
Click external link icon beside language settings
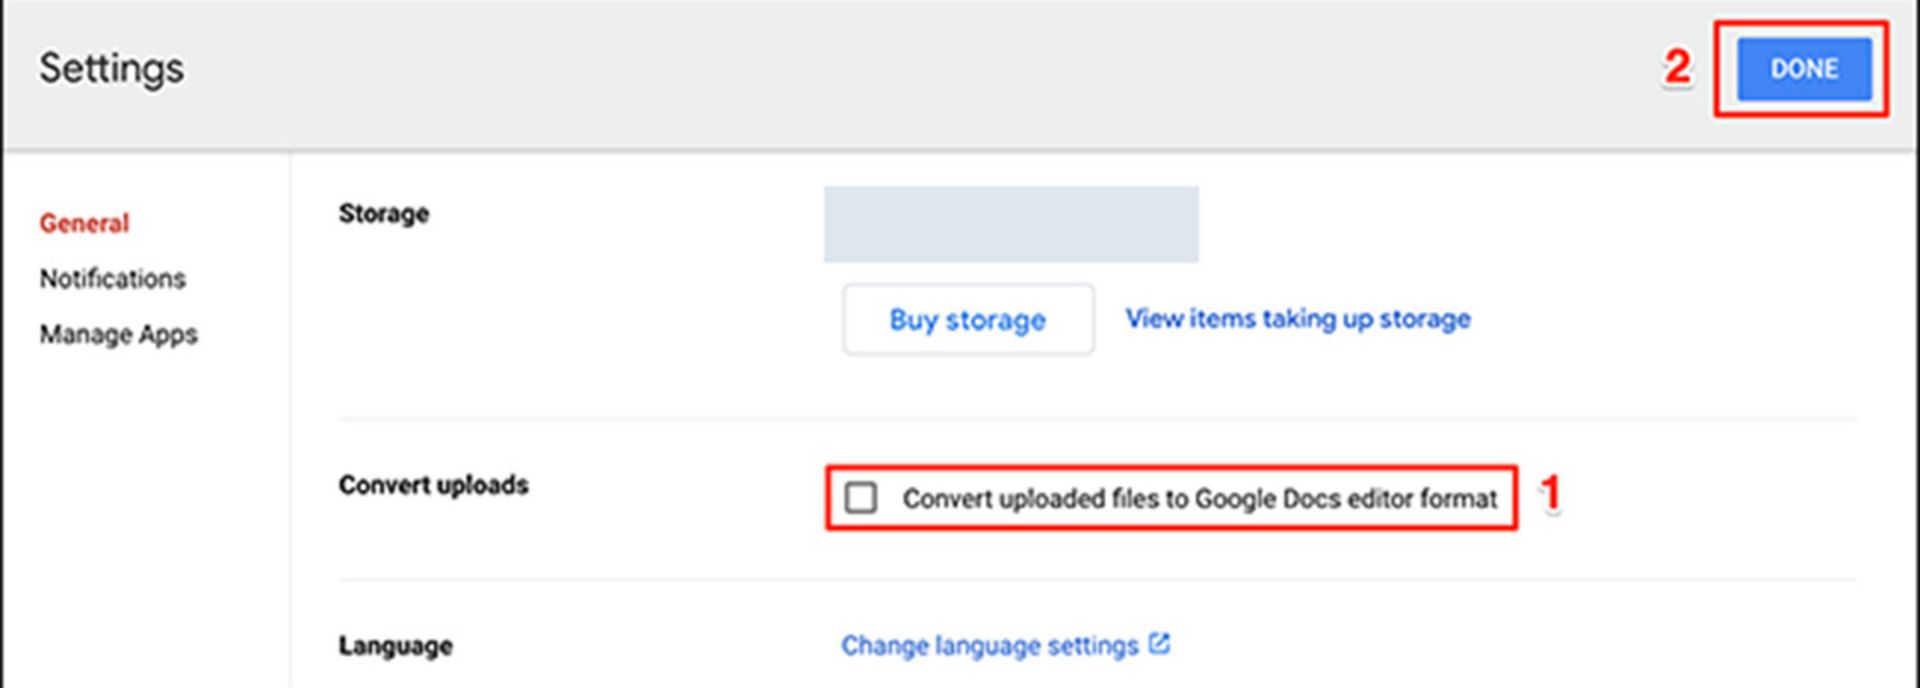(x=1159, y=644)
